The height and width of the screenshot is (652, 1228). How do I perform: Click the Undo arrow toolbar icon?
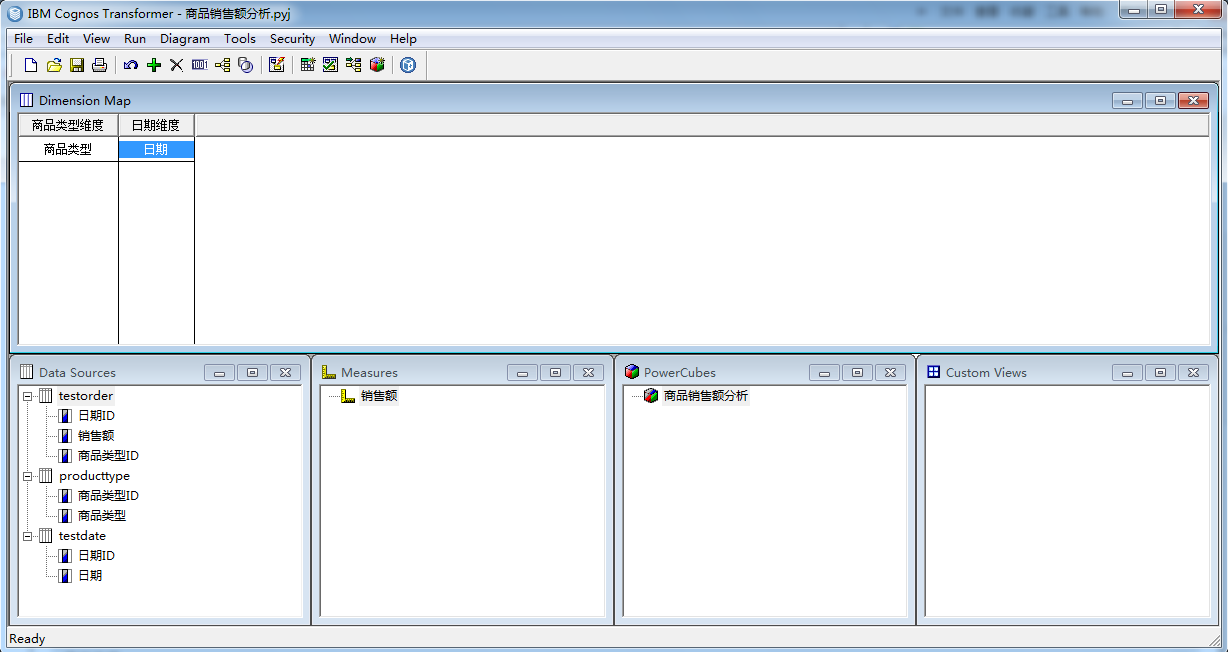(x=131, y=65)
